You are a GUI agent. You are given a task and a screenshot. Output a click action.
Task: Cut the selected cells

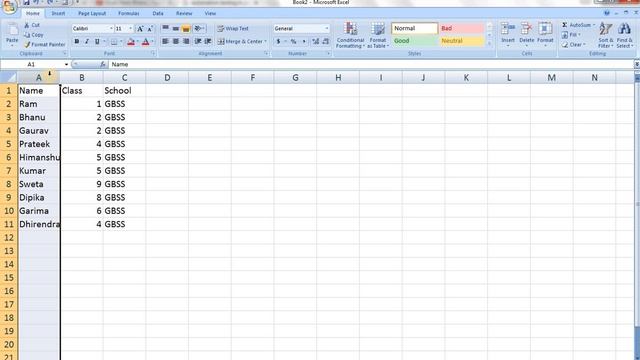(32, 25)
